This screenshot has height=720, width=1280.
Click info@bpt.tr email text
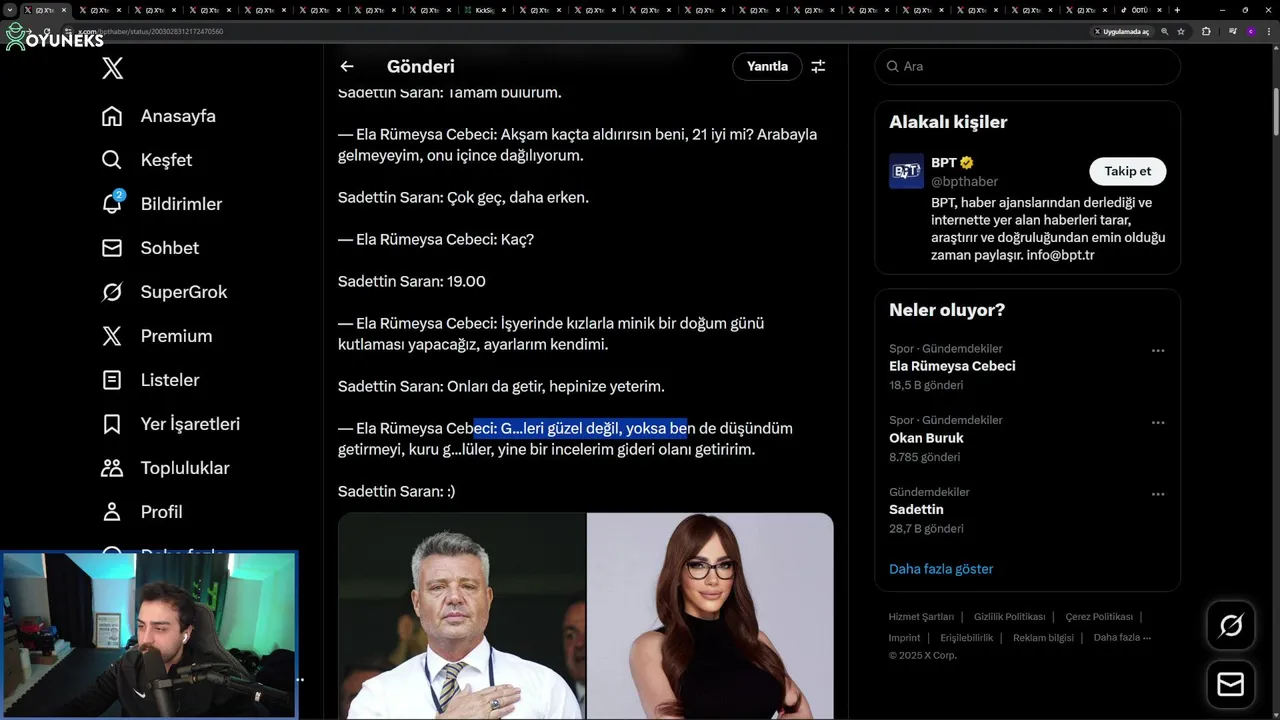[x=1060, y=255]
